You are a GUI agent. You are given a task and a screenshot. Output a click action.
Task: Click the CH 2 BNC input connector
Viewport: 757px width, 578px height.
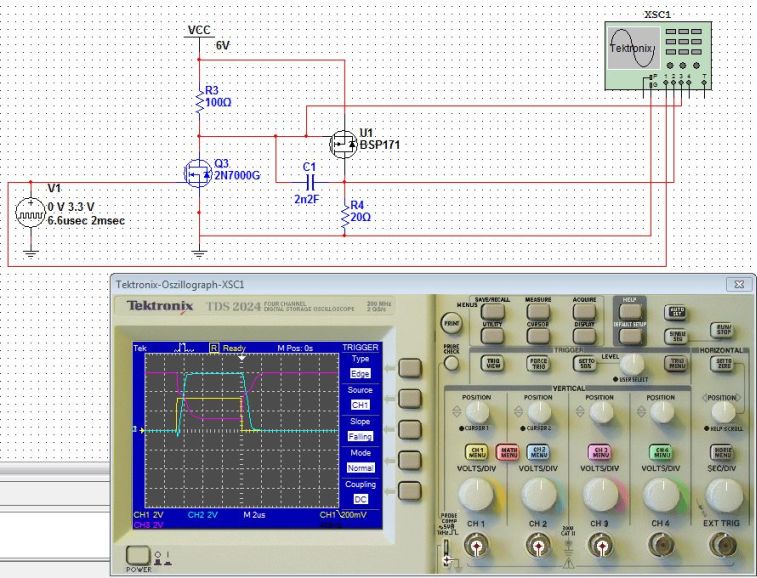pyautogui.click(x=538, y=546)
